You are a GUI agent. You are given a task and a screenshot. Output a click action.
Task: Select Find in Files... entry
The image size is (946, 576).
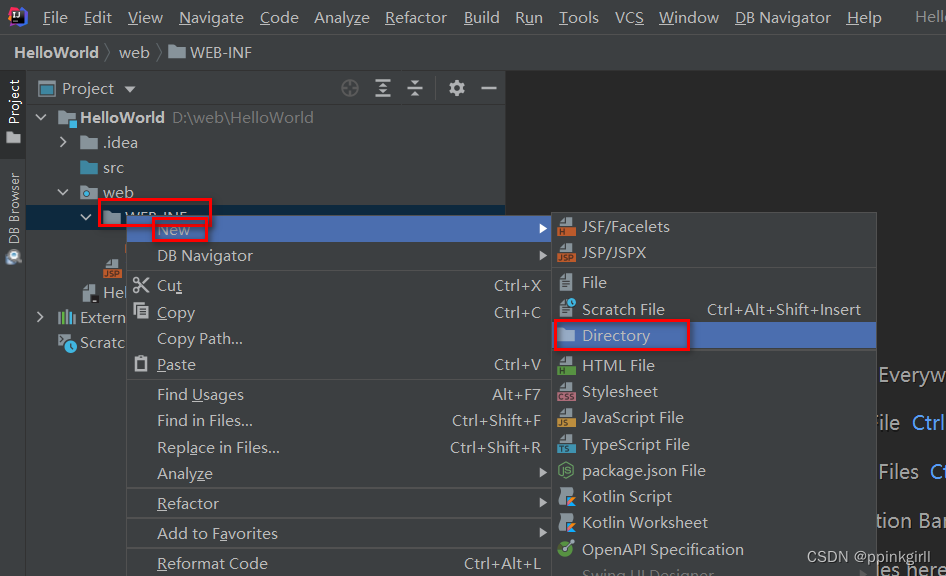[339, 420]
